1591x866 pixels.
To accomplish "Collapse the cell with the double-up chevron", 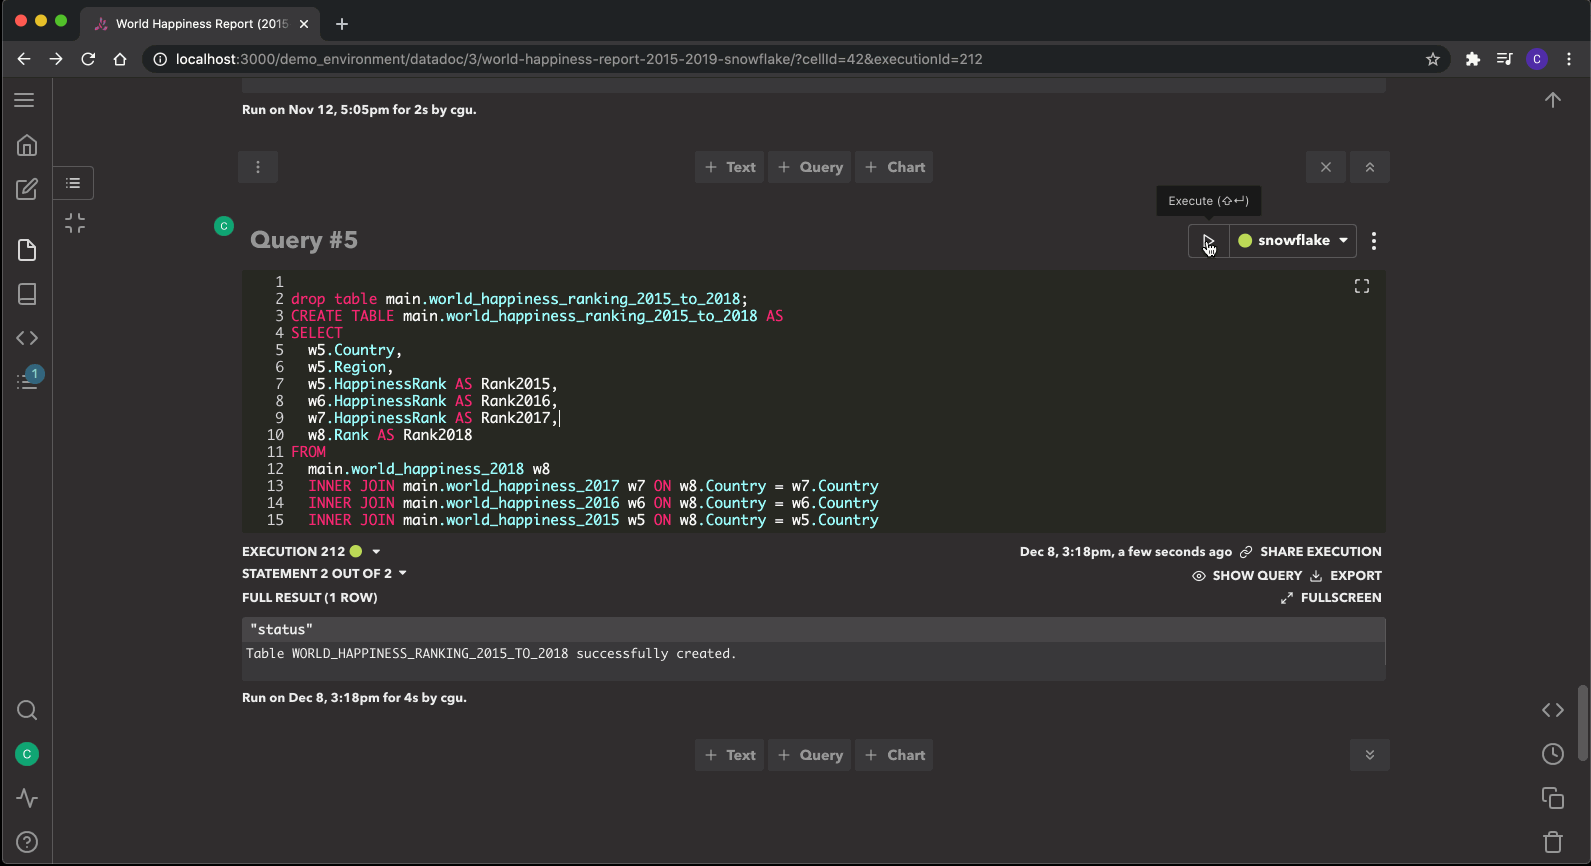I will pyautogui.click(x=1370, y=167).
